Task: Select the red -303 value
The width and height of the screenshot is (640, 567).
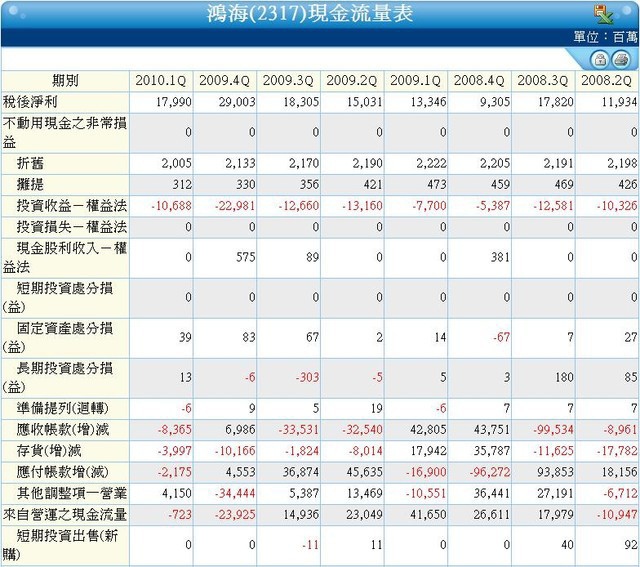Action: (x=307, y=377)
